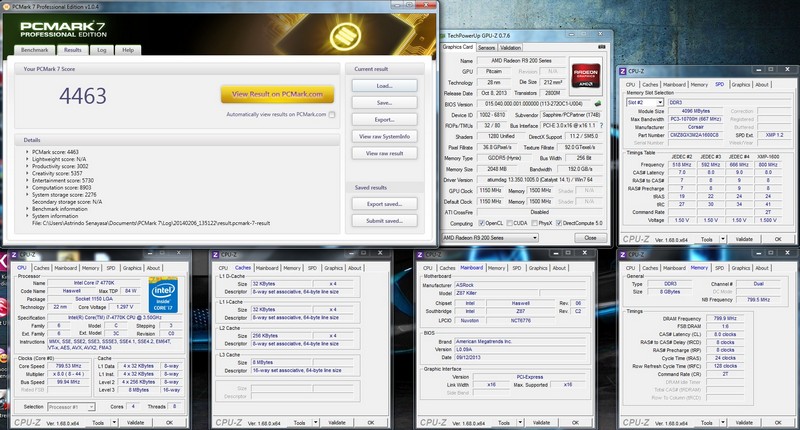800x430 pixels.
Task: Open Tools arrow in CPU-Z Mainboard window
Action: [520, 423]
